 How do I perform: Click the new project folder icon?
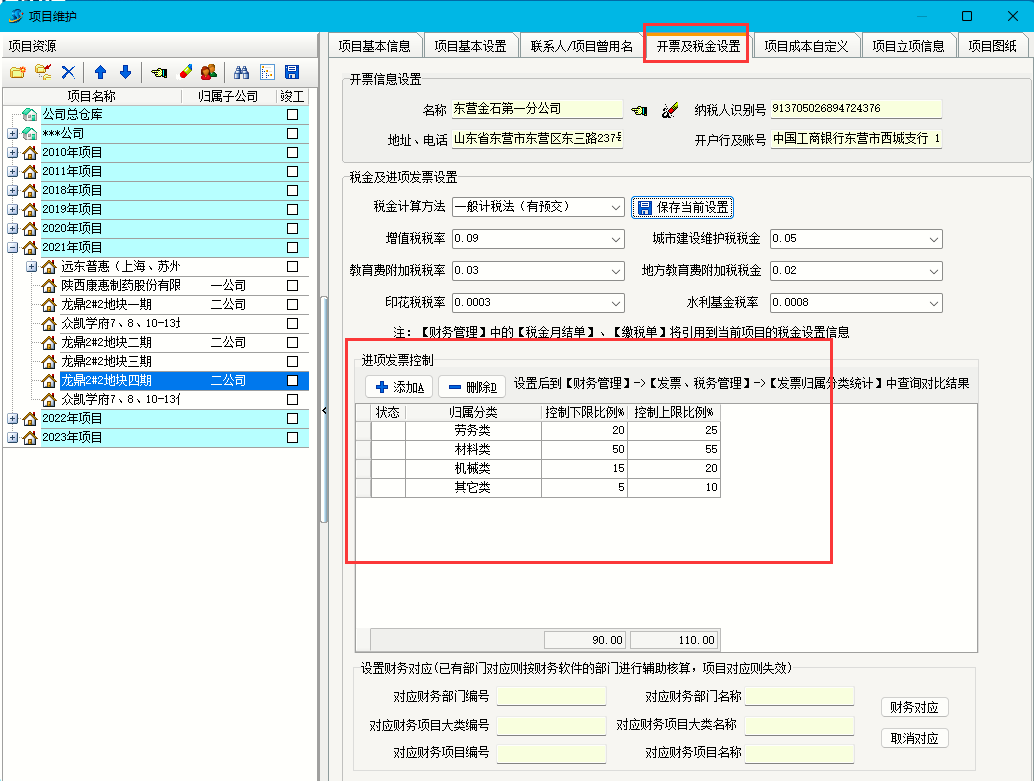[17, 72]
